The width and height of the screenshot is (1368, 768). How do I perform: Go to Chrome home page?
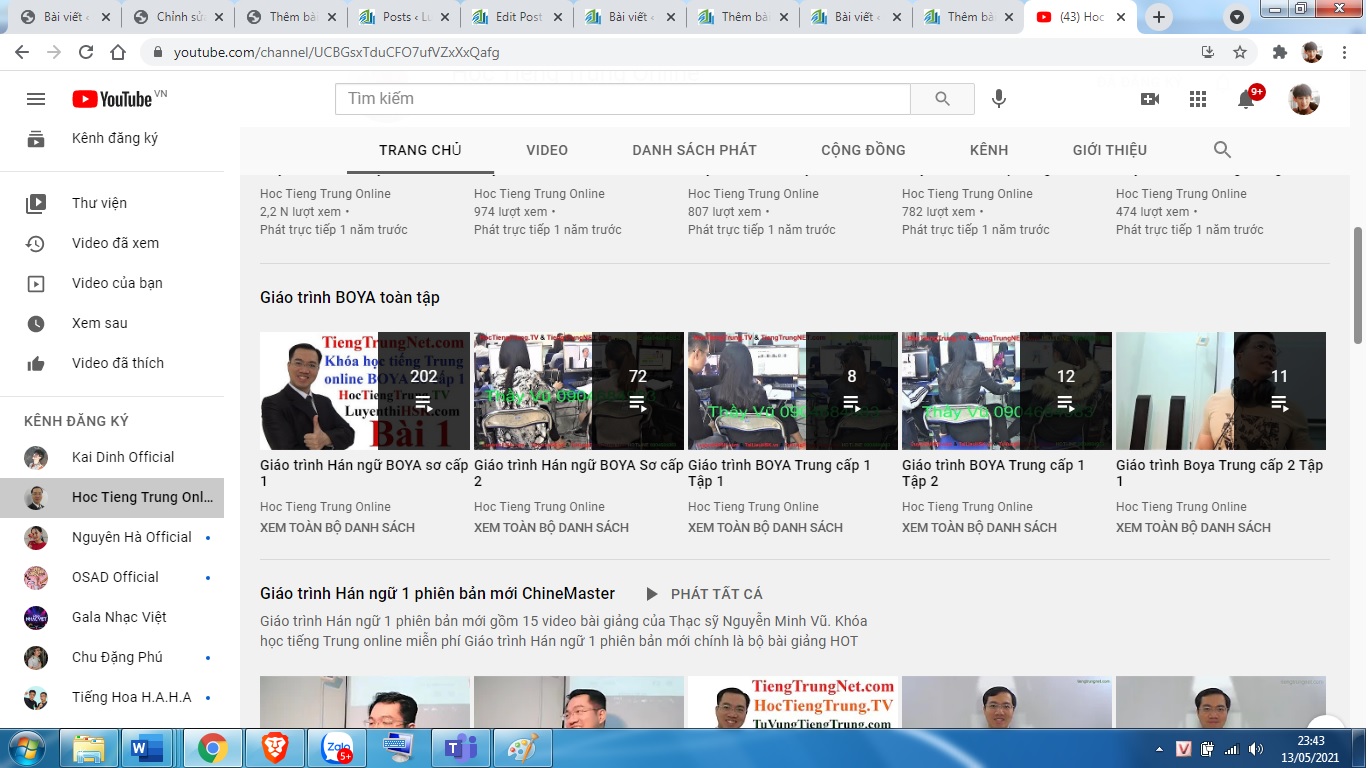click(x=118, y=52)
